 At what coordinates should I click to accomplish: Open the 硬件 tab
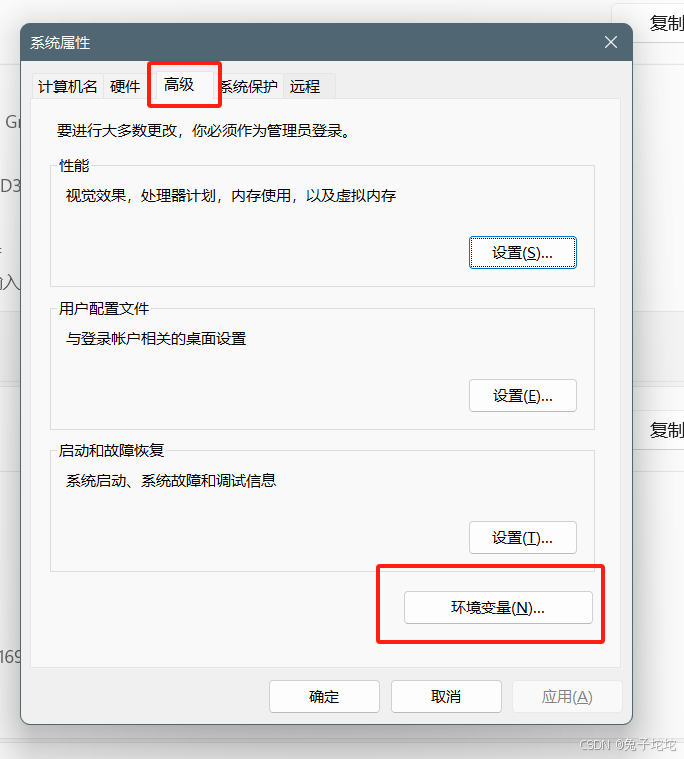tap(125, 87)
